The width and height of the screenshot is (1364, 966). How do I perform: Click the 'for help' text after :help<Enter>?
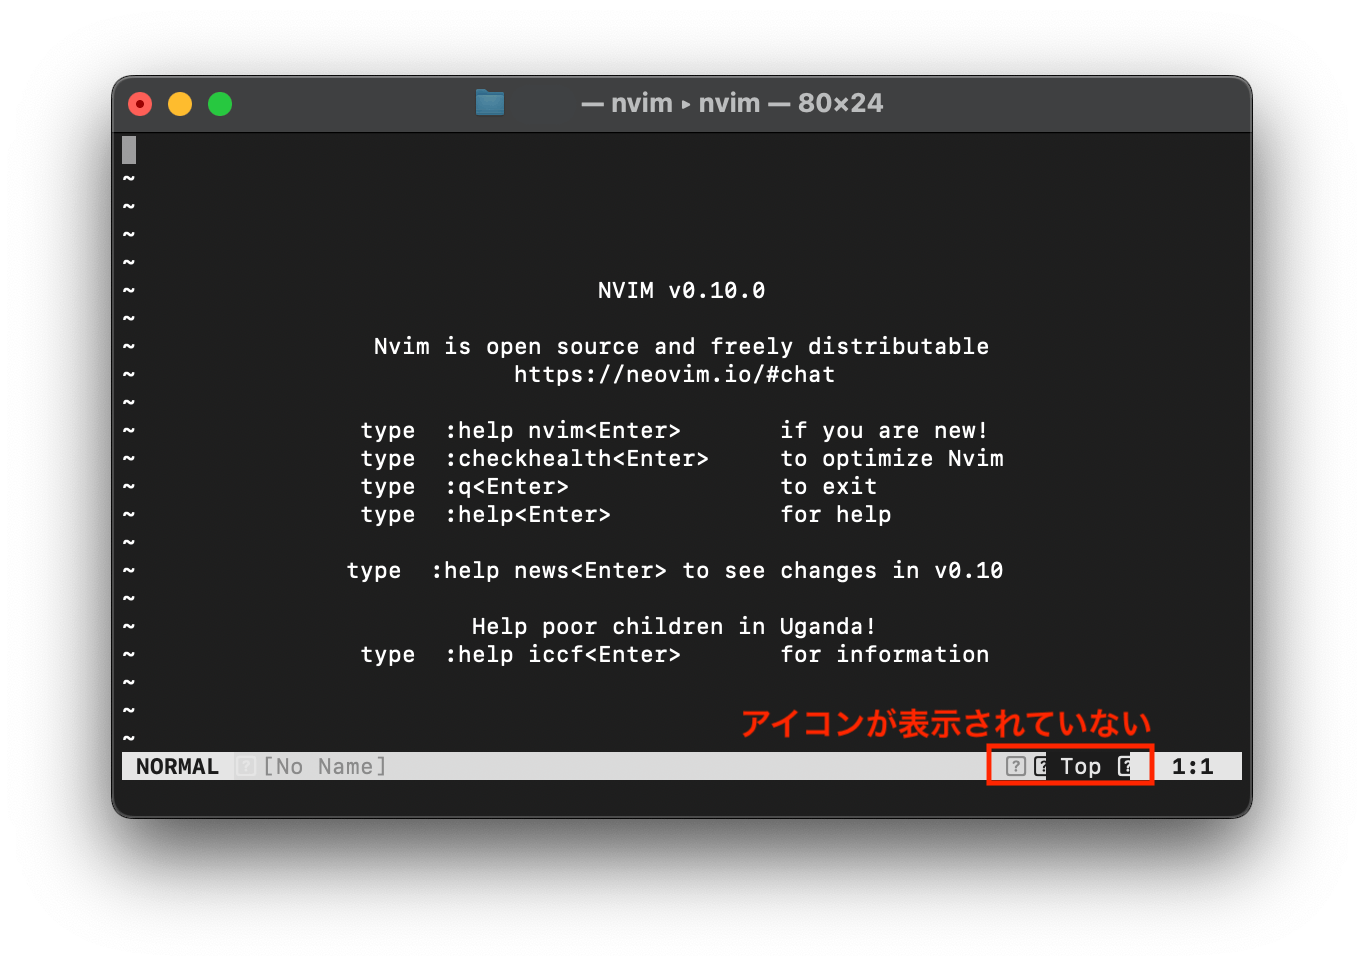(835, 514)
